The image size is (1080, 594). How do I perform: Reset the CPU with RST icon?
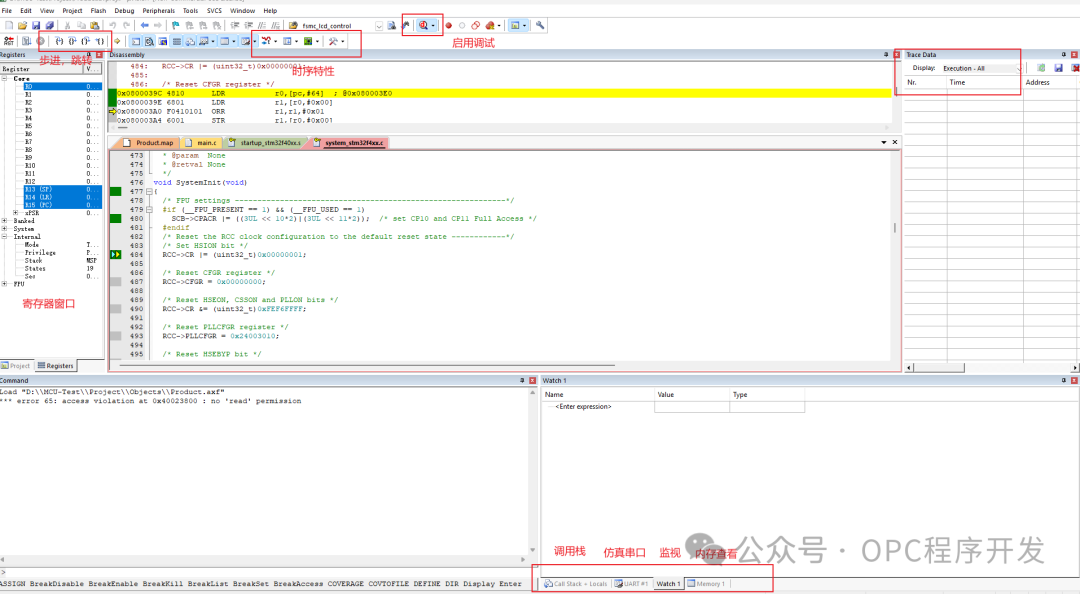click(9, 41)
